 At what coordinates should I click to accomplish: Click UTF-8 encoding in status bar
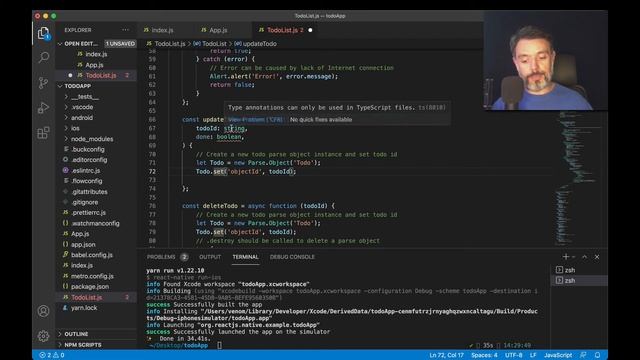(513, 355)
